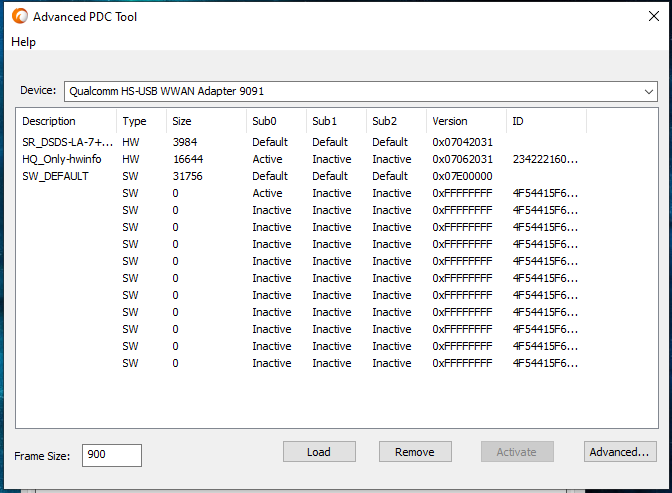Select the HQ_Only-hwinfo configuration row
The width and height of the screenshot is (672, 493).
[x=62, y=159]
